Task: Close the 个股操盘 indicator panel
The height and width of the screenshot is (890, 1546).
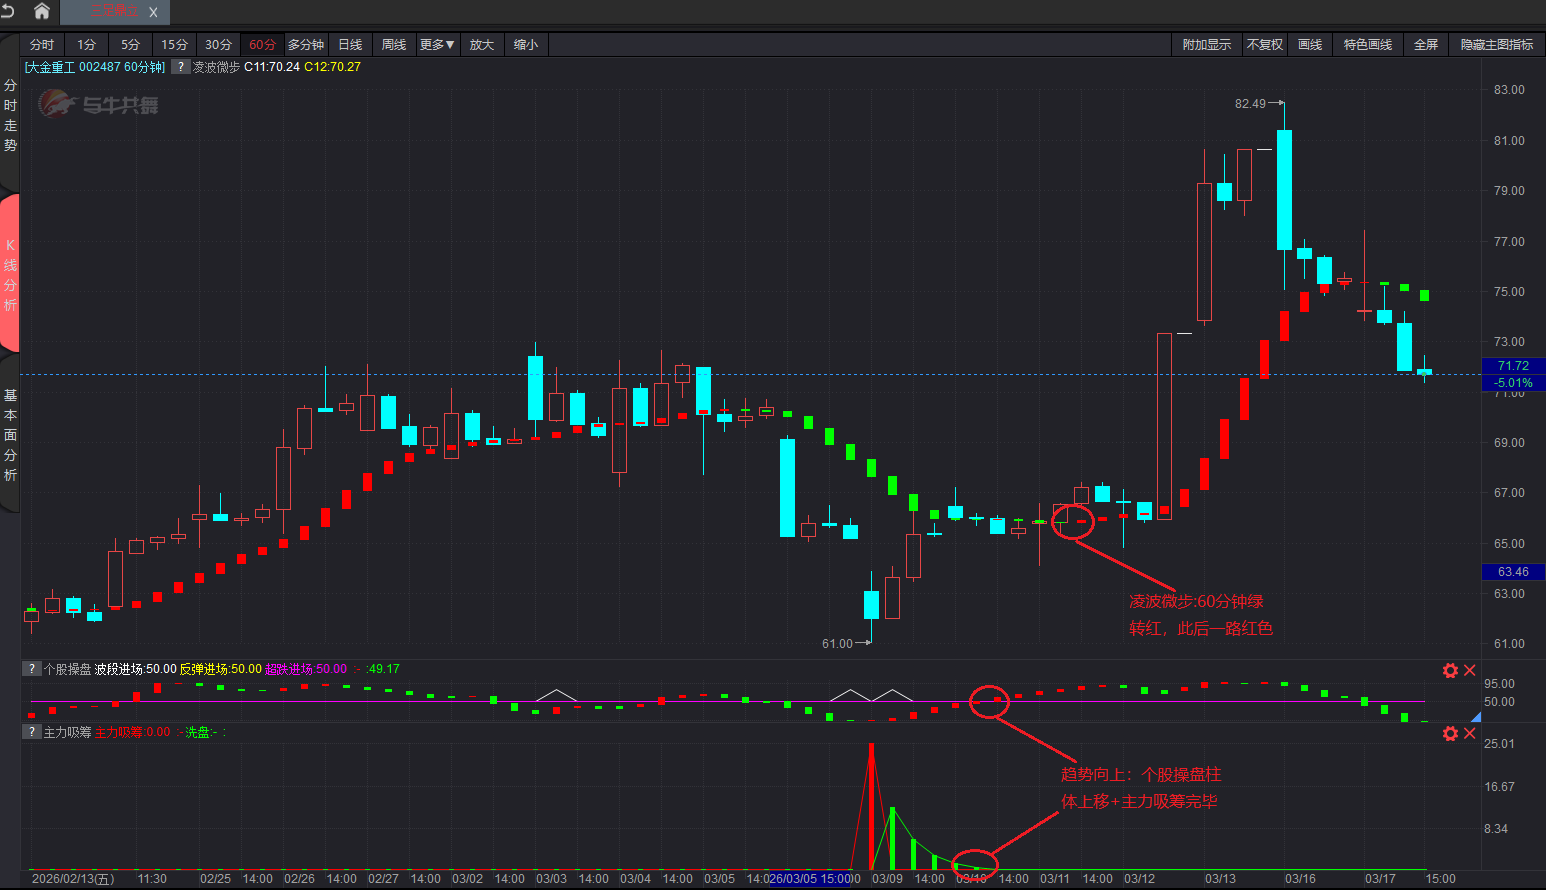Action: [x=1470, y=670]
